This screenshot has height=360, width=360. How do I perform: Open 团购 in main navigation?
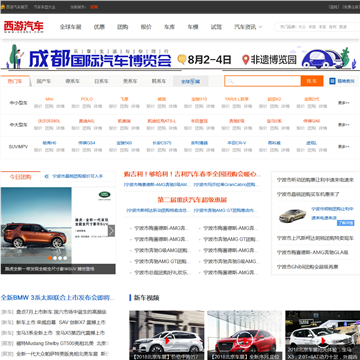pyautogui.click(x=122, y=27)
